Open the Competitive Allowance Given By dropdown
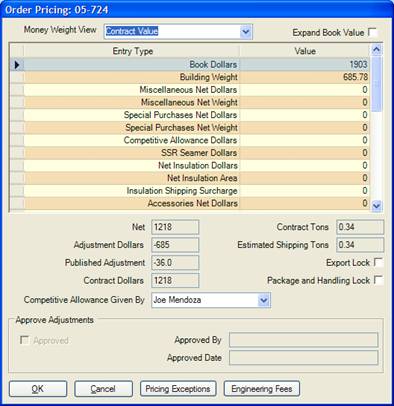 coord(263,300)
